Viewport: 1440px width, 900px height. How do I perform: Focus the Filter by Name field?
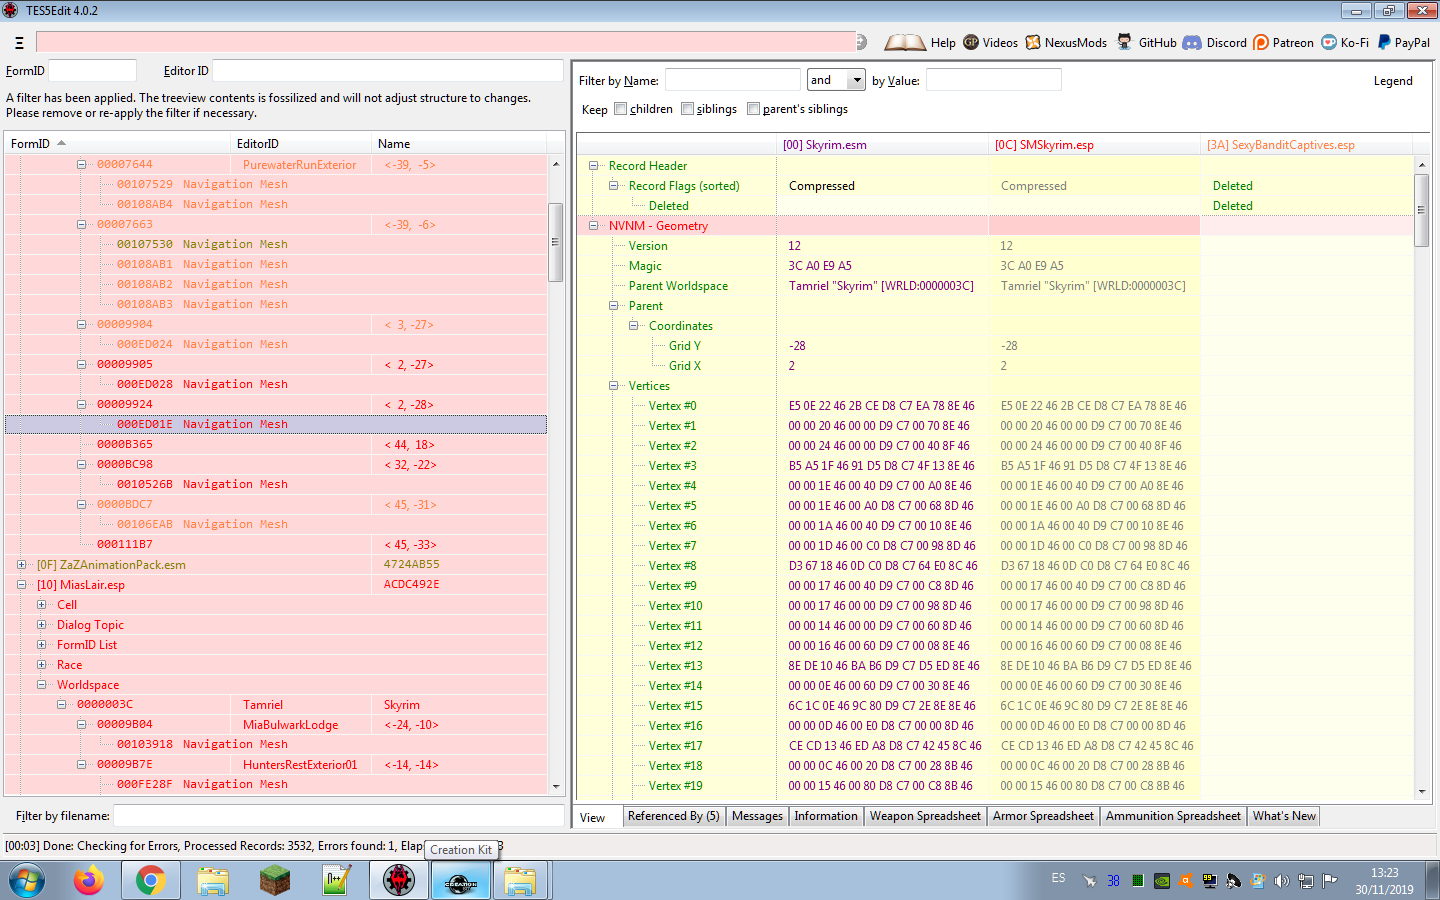[x=733, y=80]
